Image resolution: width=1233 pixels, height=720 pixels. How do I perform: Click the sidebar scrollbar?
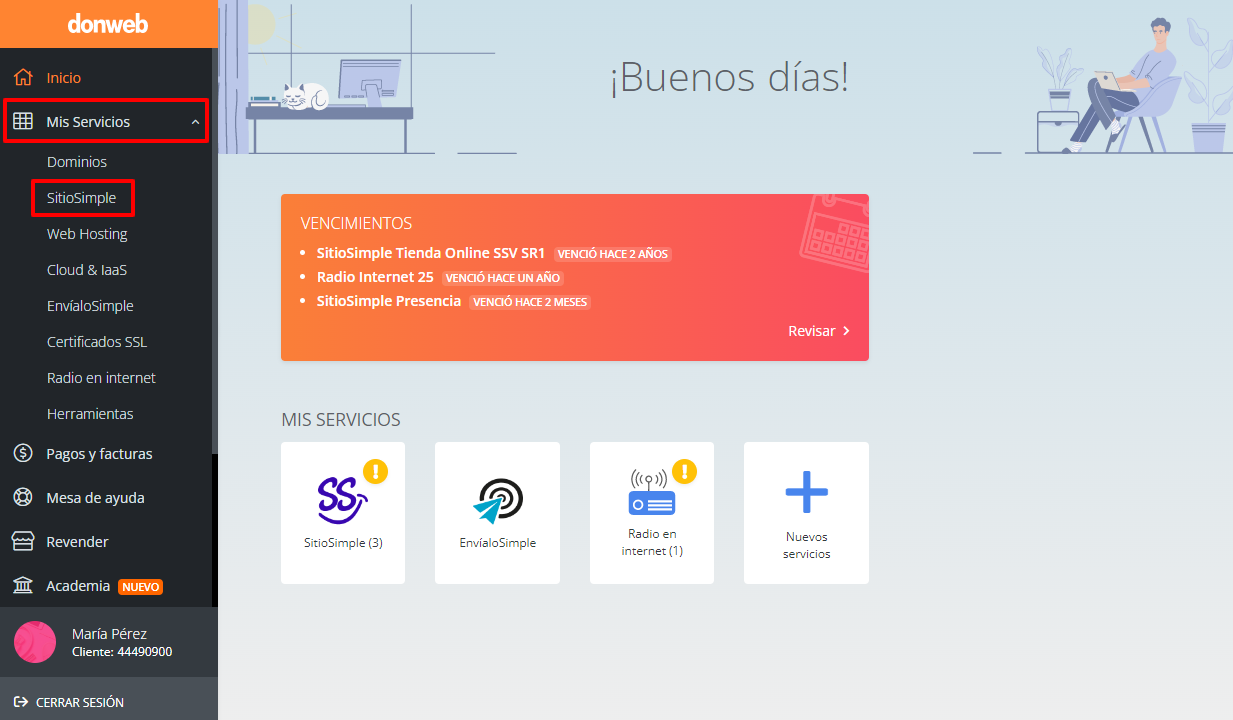[x=214, y=250]
